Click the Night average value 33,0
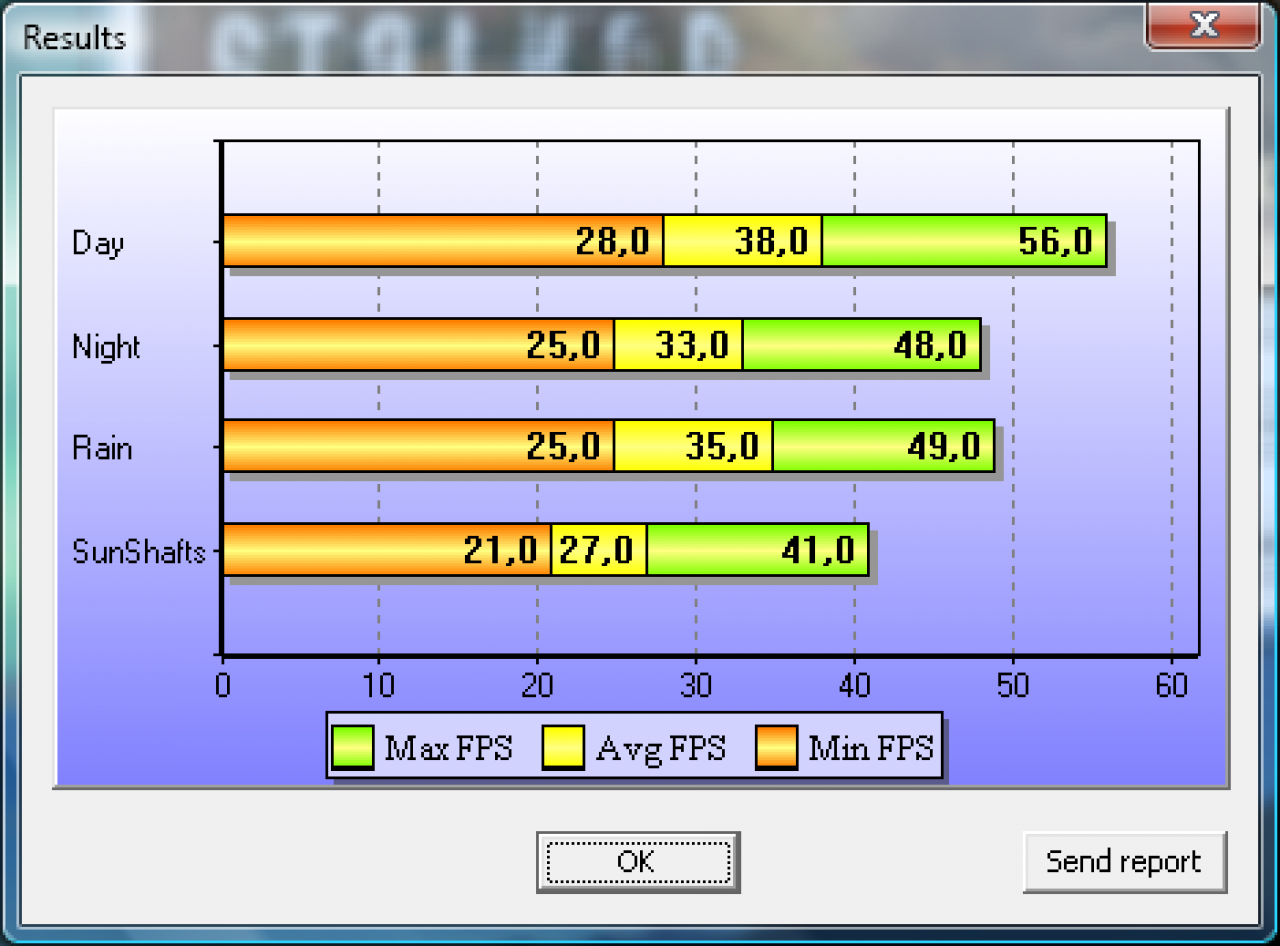 coord(692,345)
